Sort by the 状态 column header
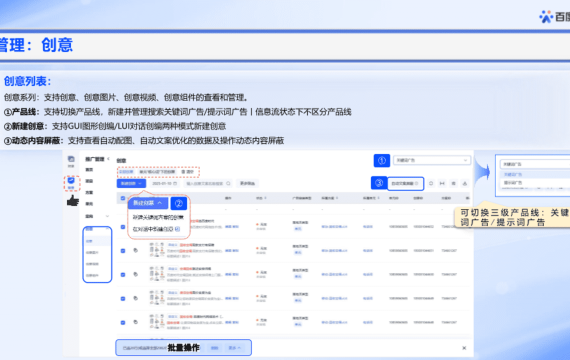This screenshot has width=570, height=360. pyautogui.click(x=261, y=198)
